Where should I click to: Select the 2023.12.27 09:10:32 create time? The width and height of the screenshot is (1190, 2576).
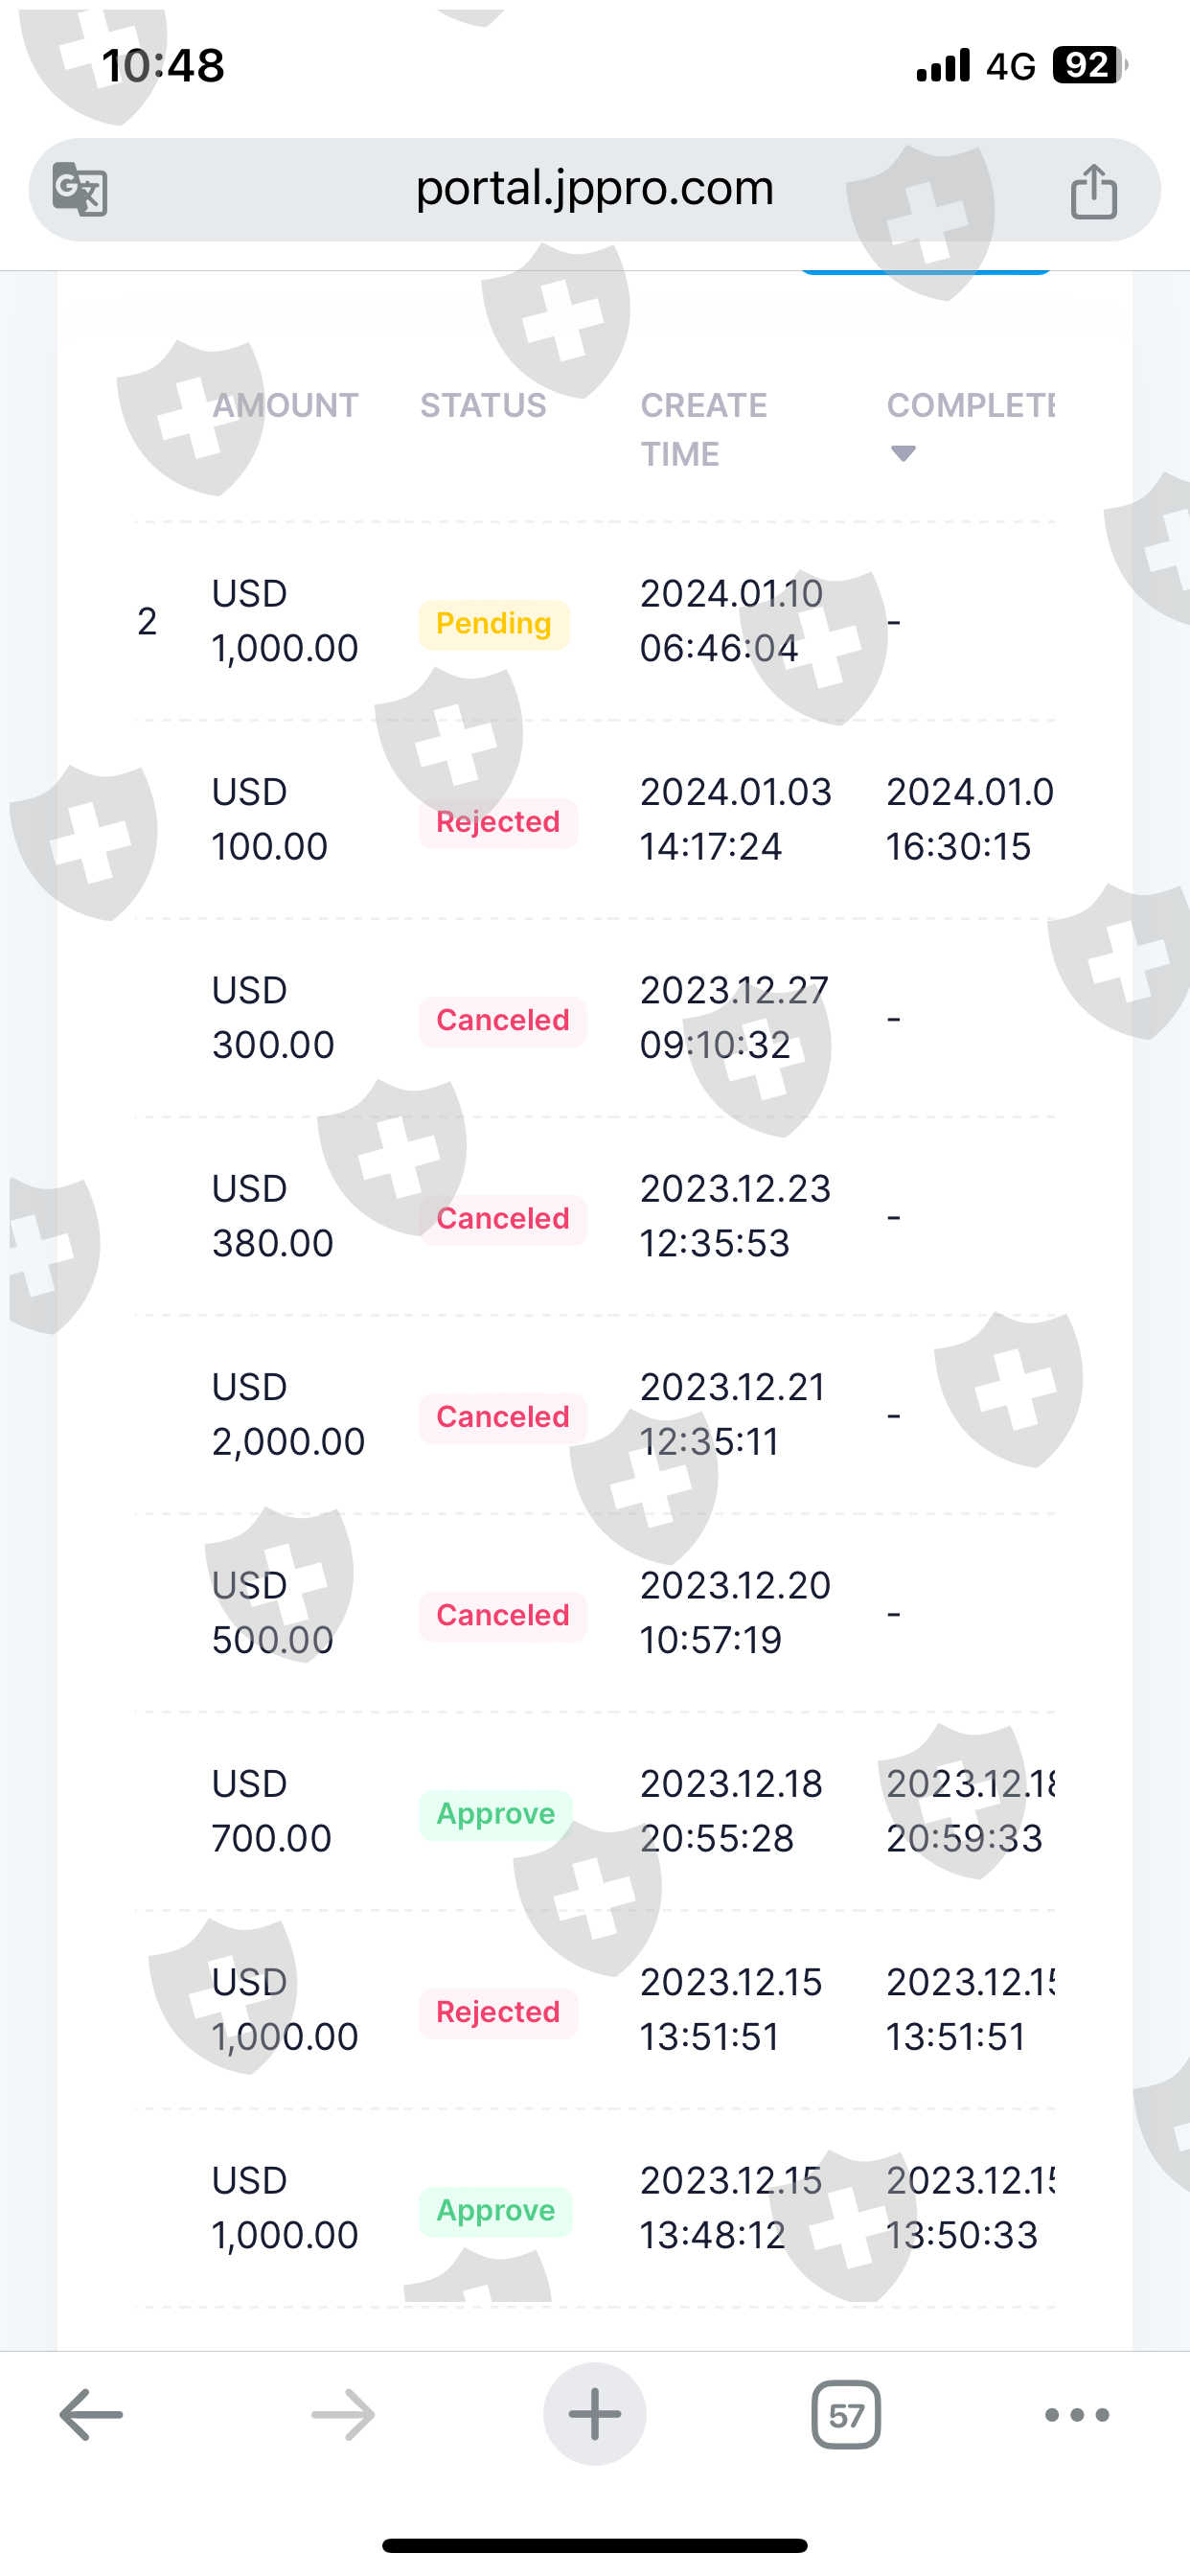(x=733, y=1017)
